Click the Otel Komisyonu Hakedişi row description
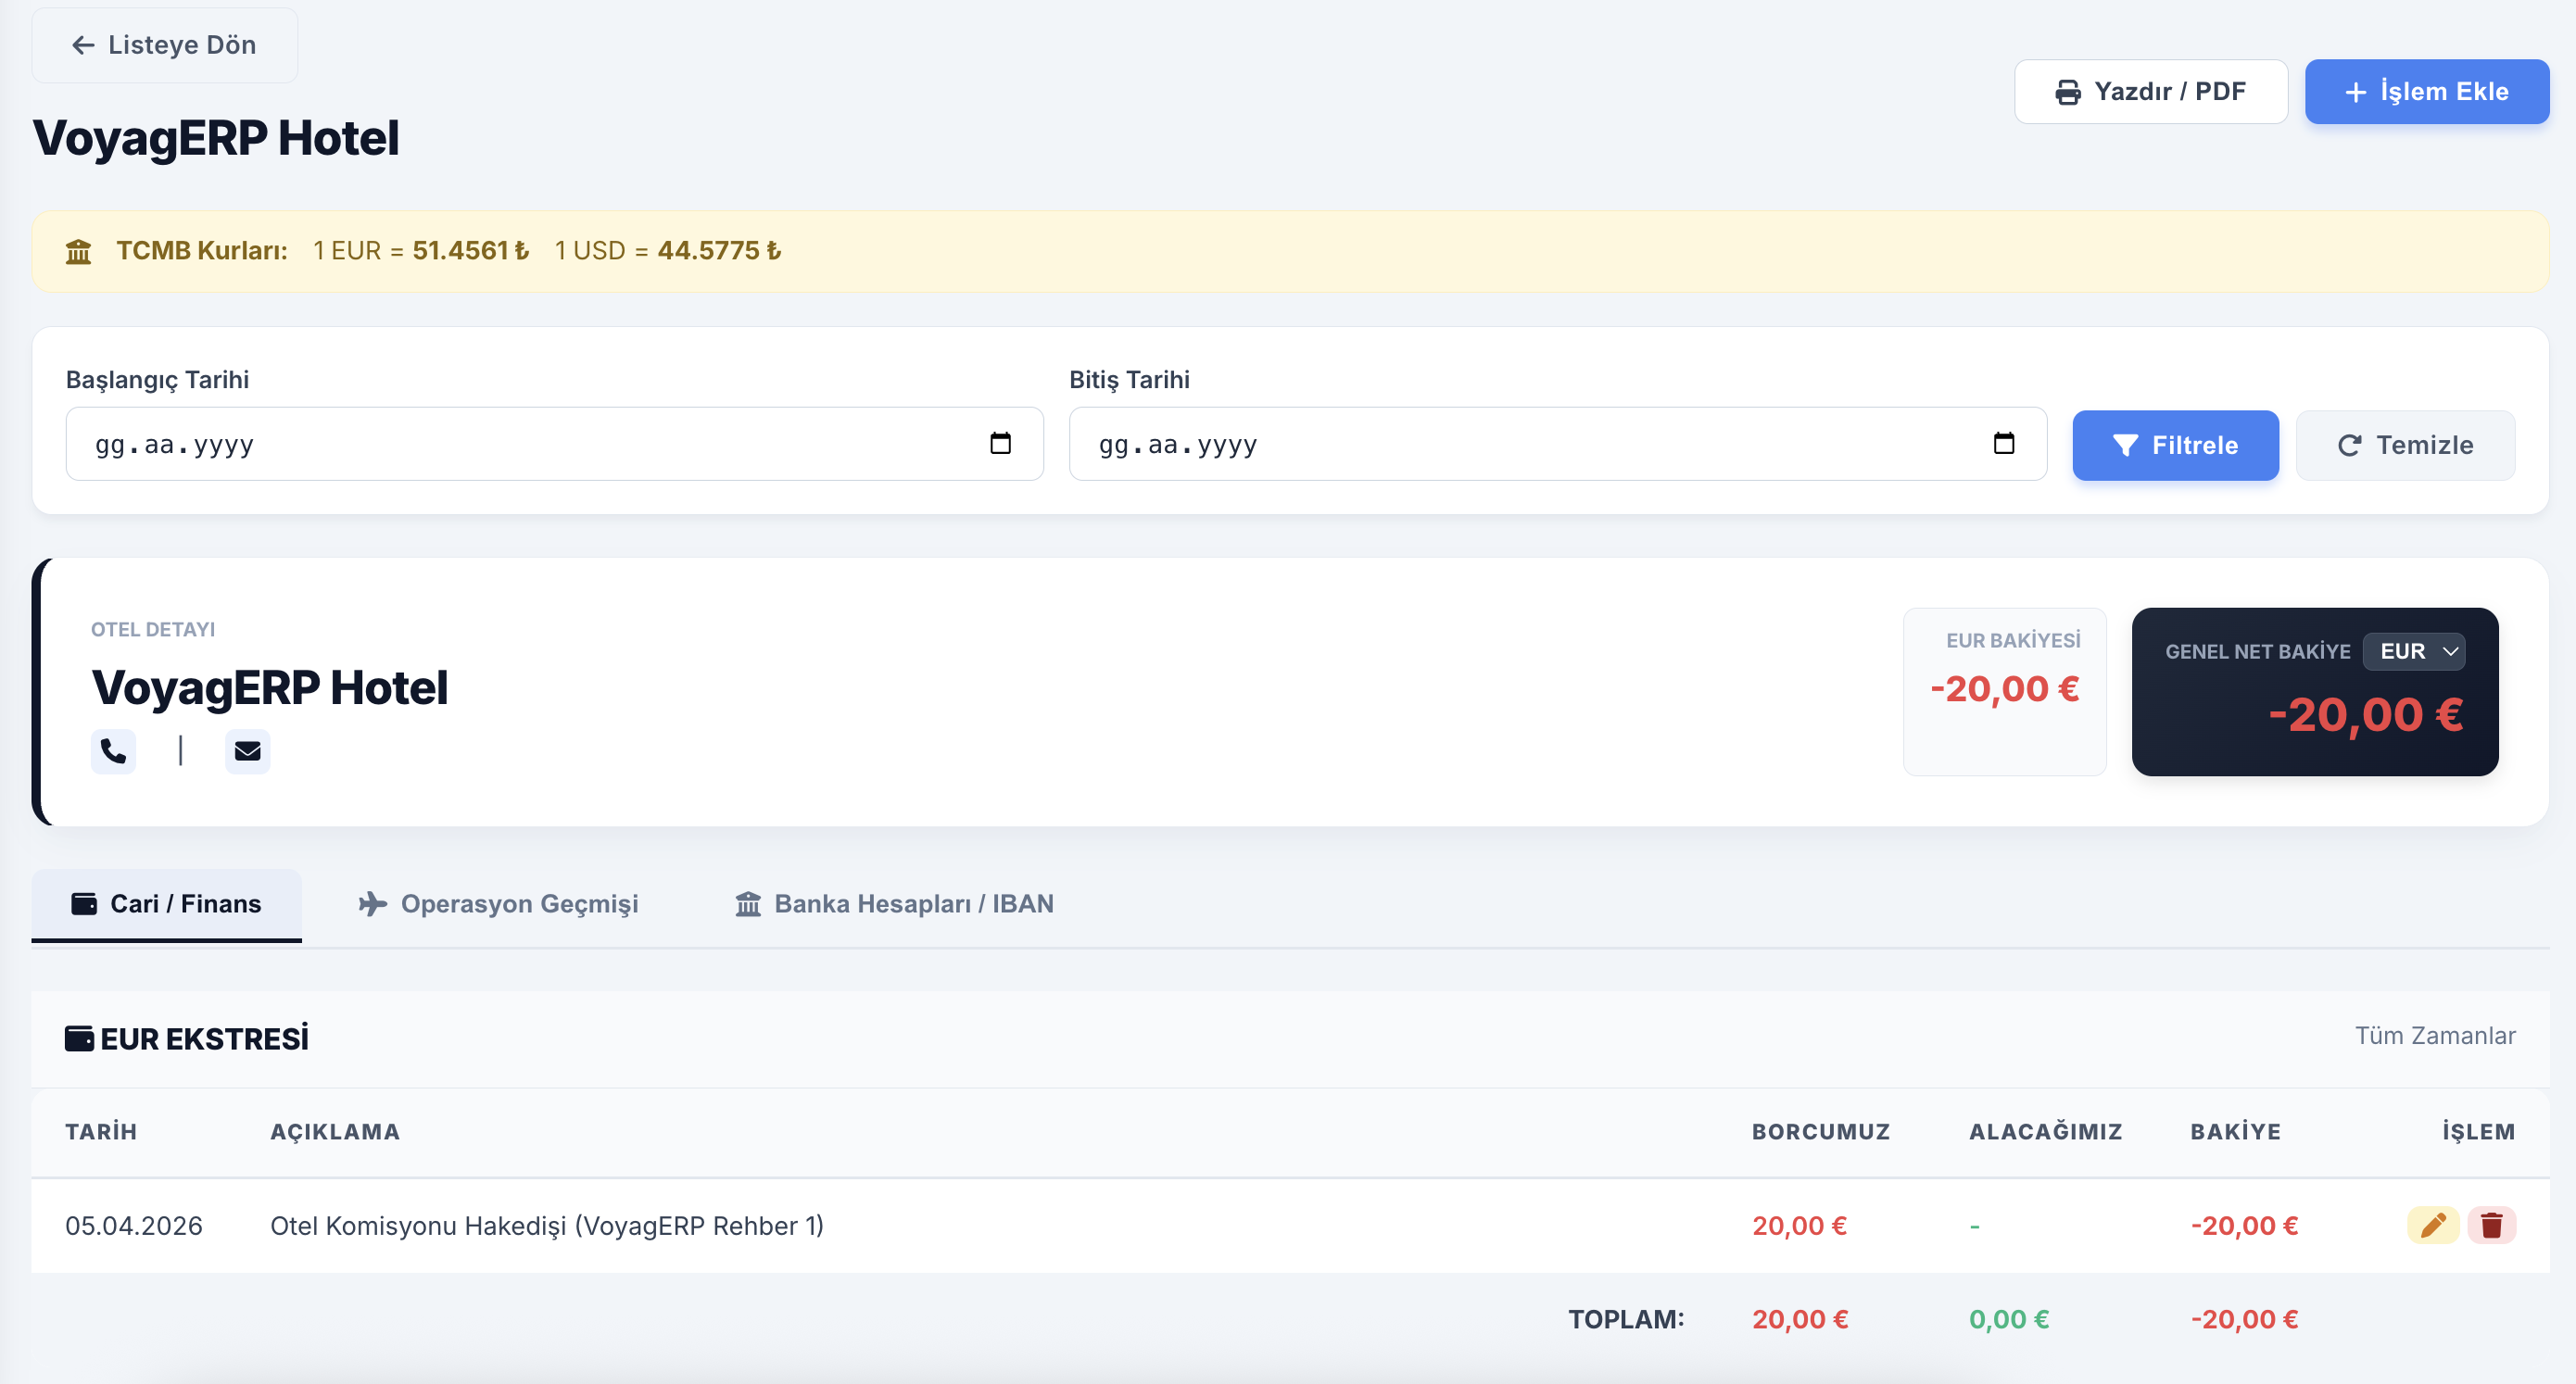The height and width of the screenshot is (1384, 2576). click(x=546, y=1225)
